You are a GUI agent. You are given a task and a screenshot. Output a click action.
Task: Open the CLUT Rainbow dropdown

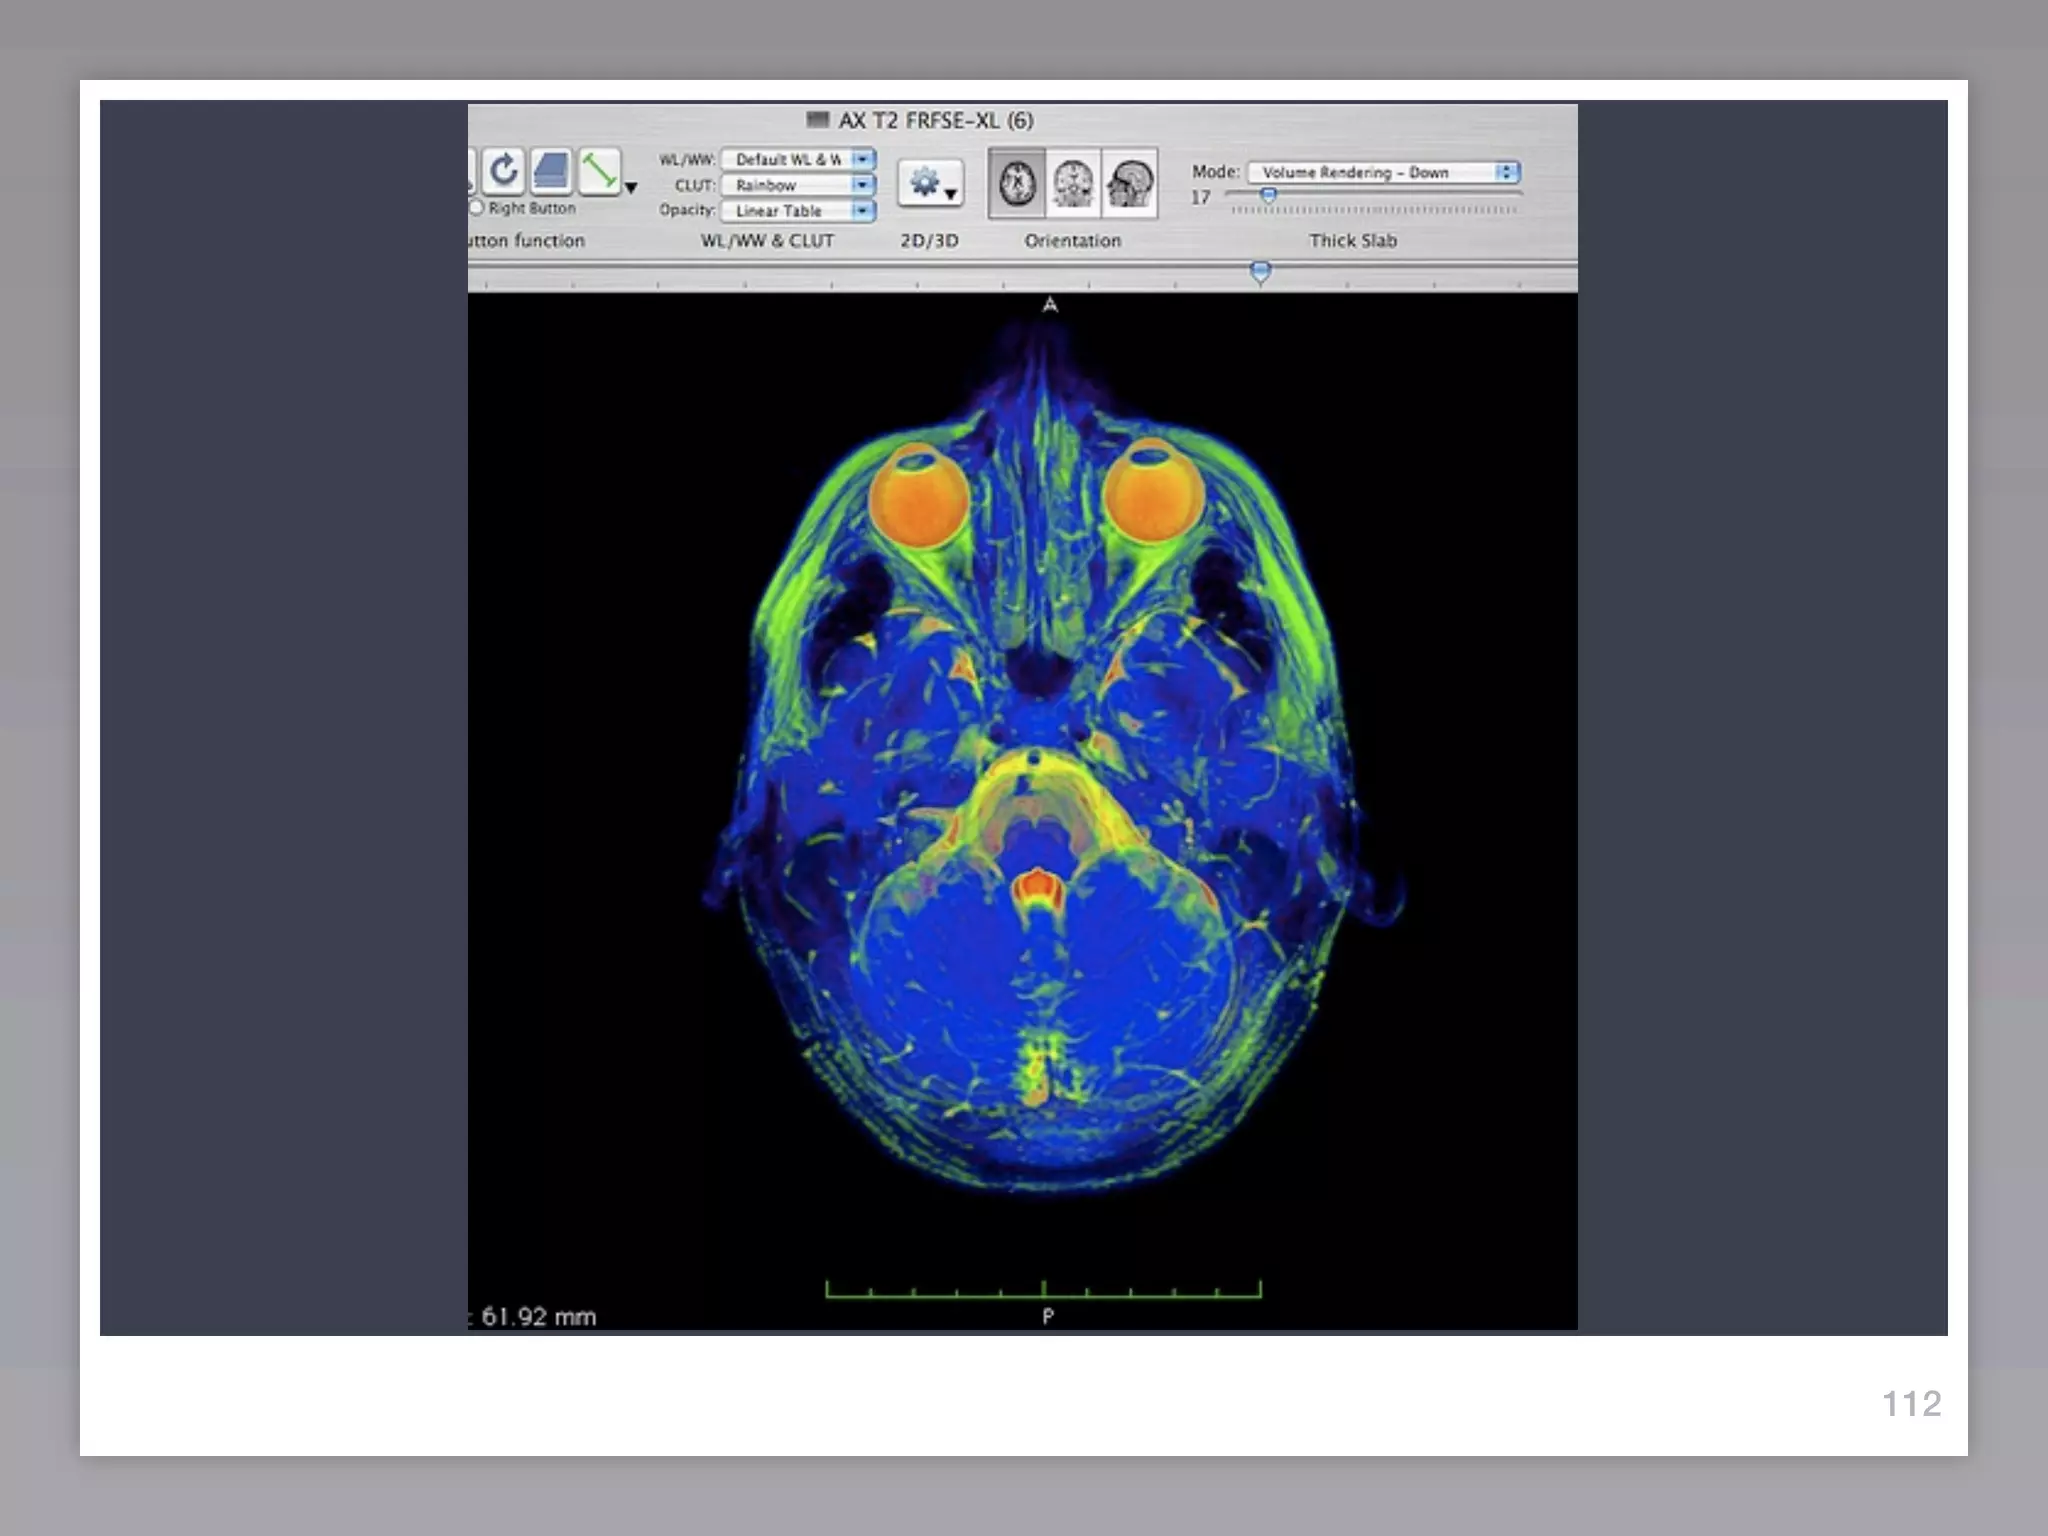[798, 185]
